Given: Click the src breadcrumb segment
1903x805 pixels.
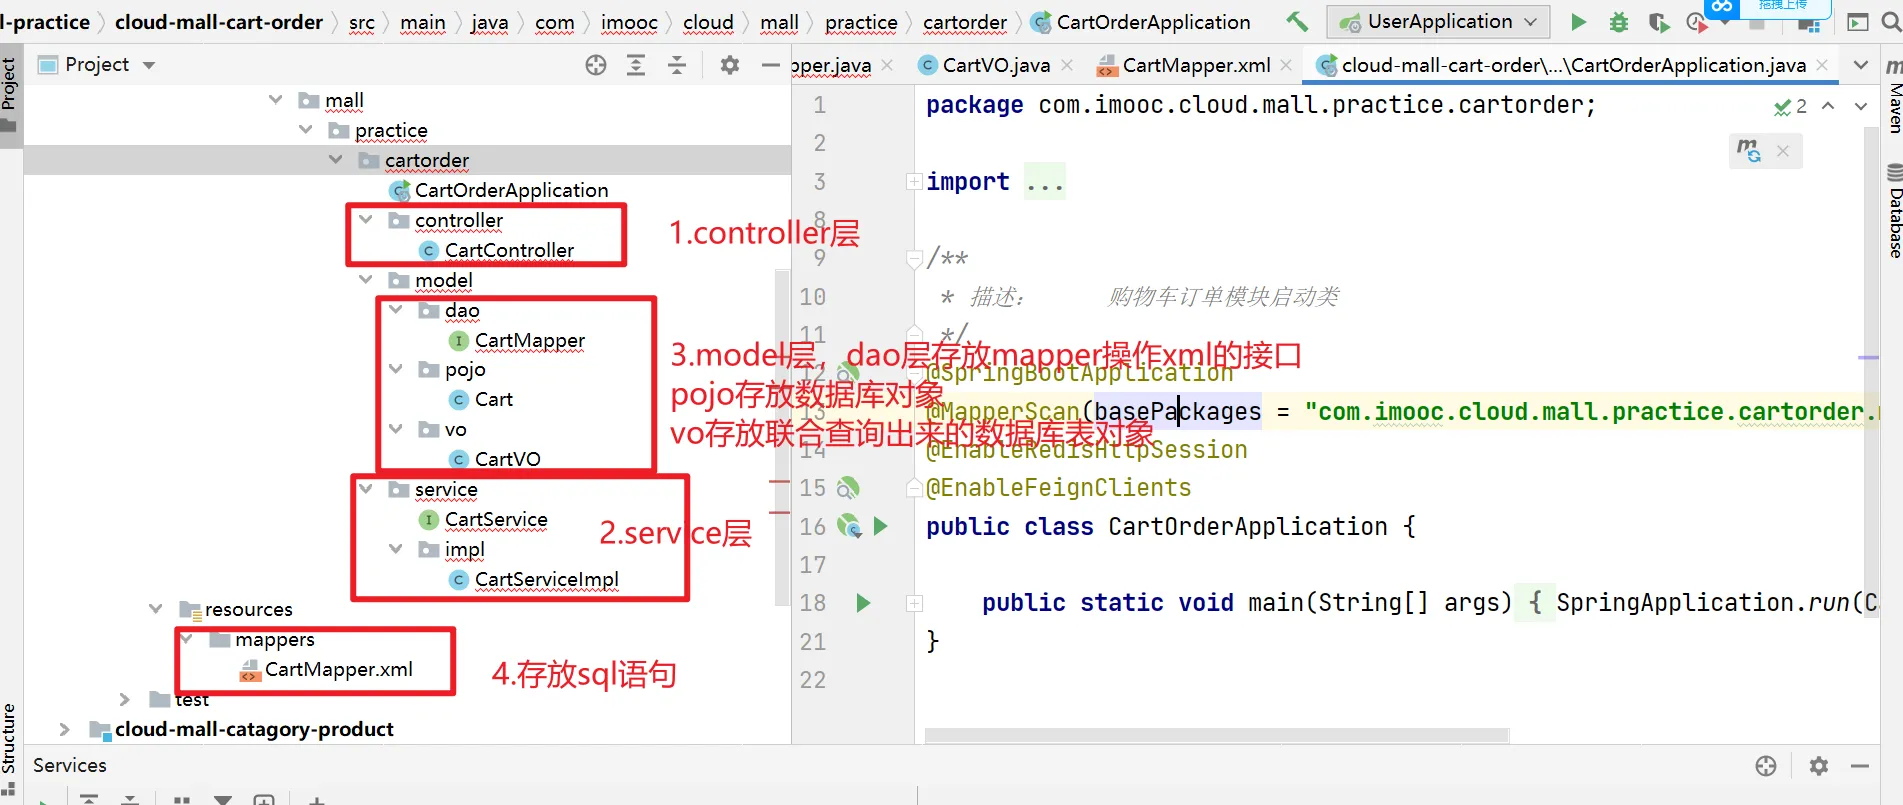Looking at the screenshot, I should click(x=362, y=22).
